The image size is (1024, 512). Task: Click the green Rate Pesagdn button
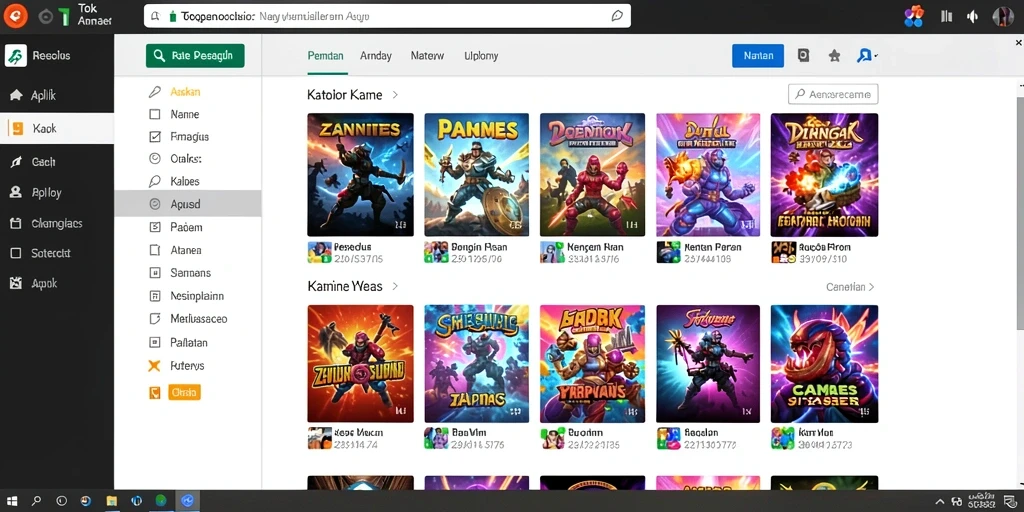point(195,56)
